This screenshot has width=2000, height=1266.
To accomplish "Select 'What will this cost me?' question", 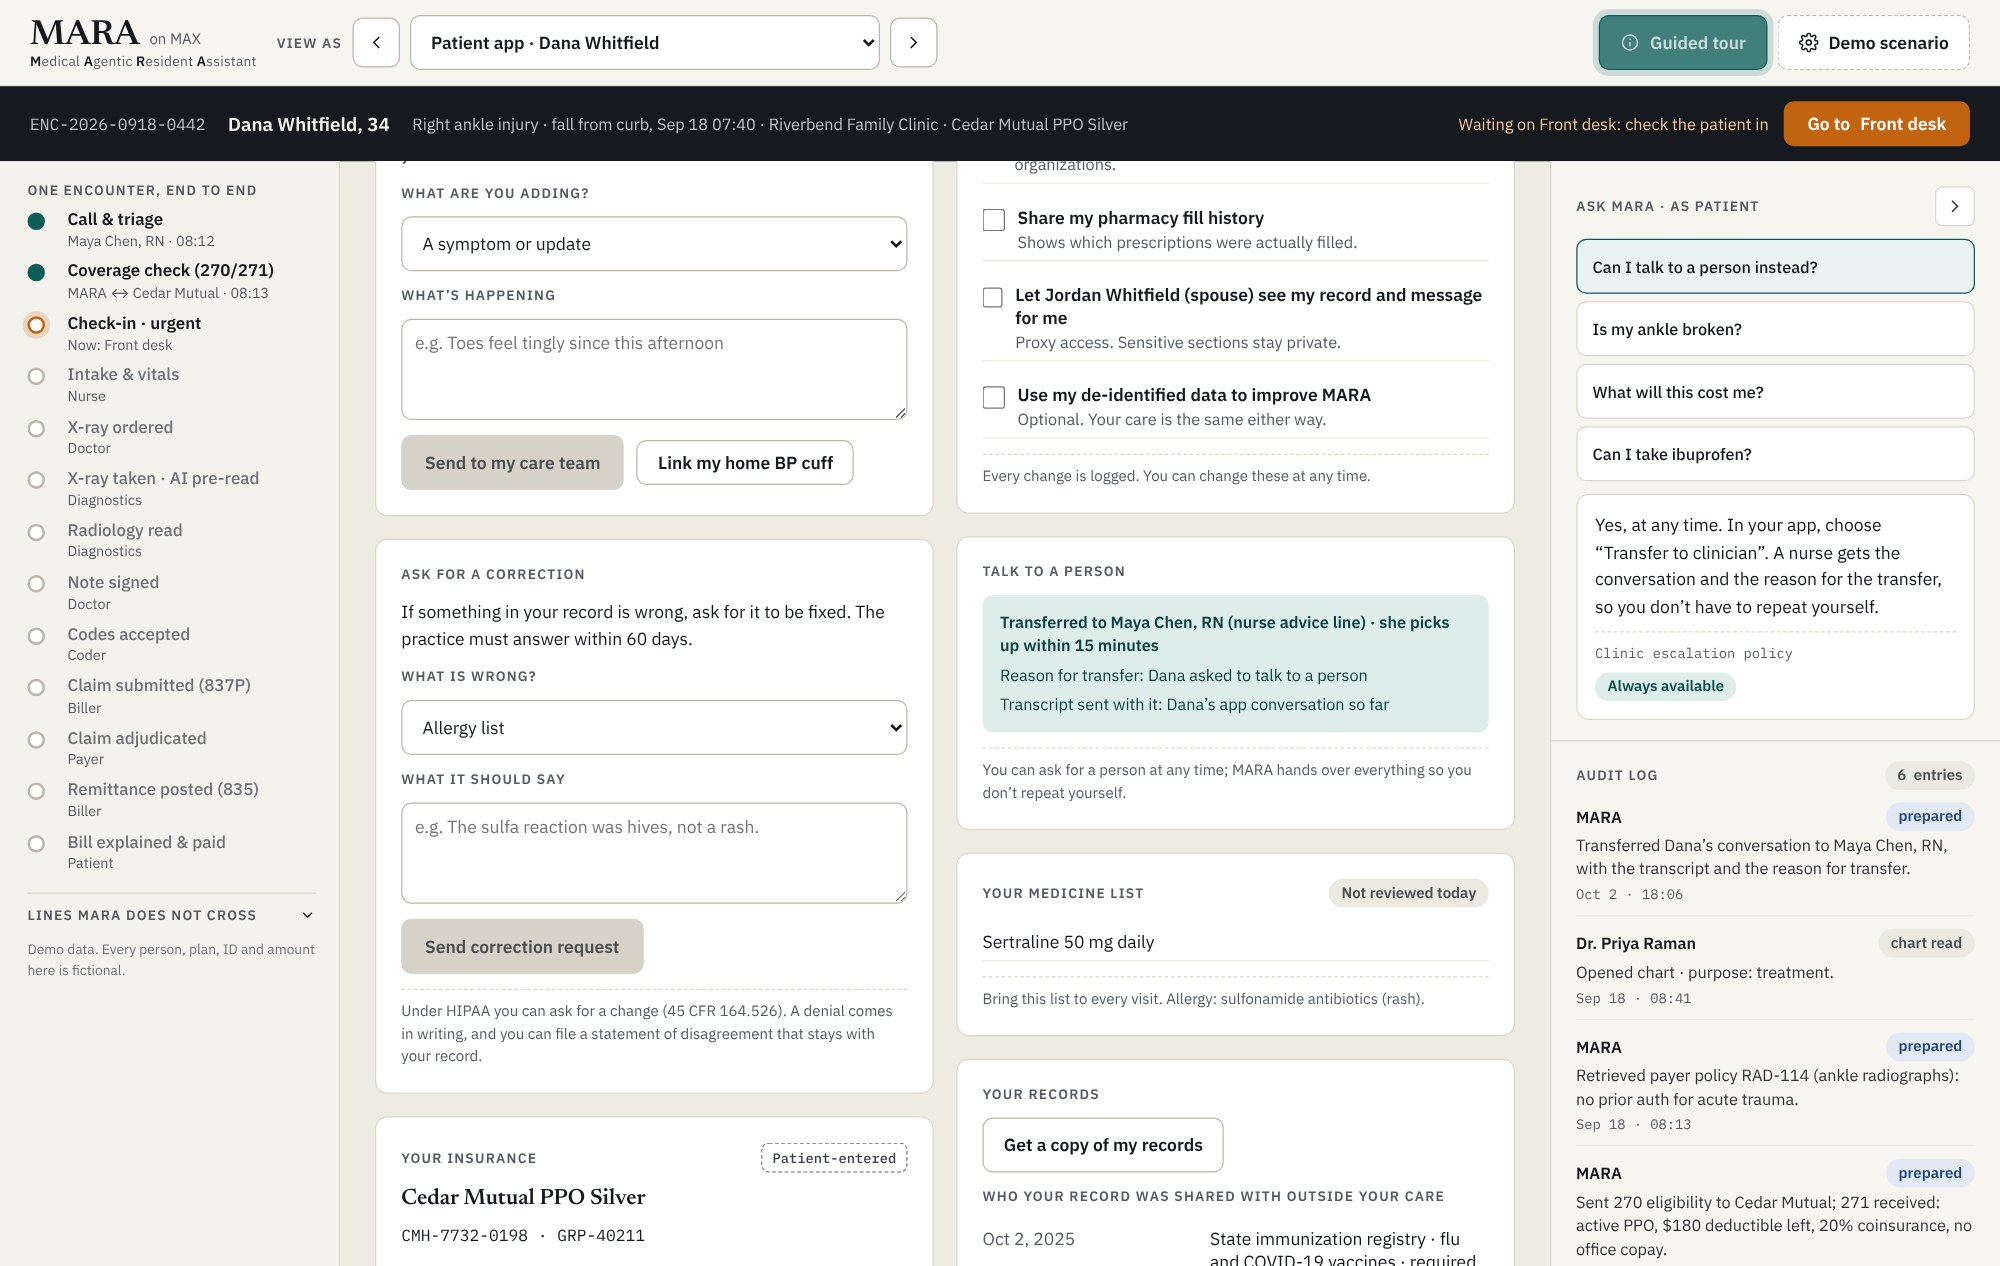I will click(x=1775, y=392).
